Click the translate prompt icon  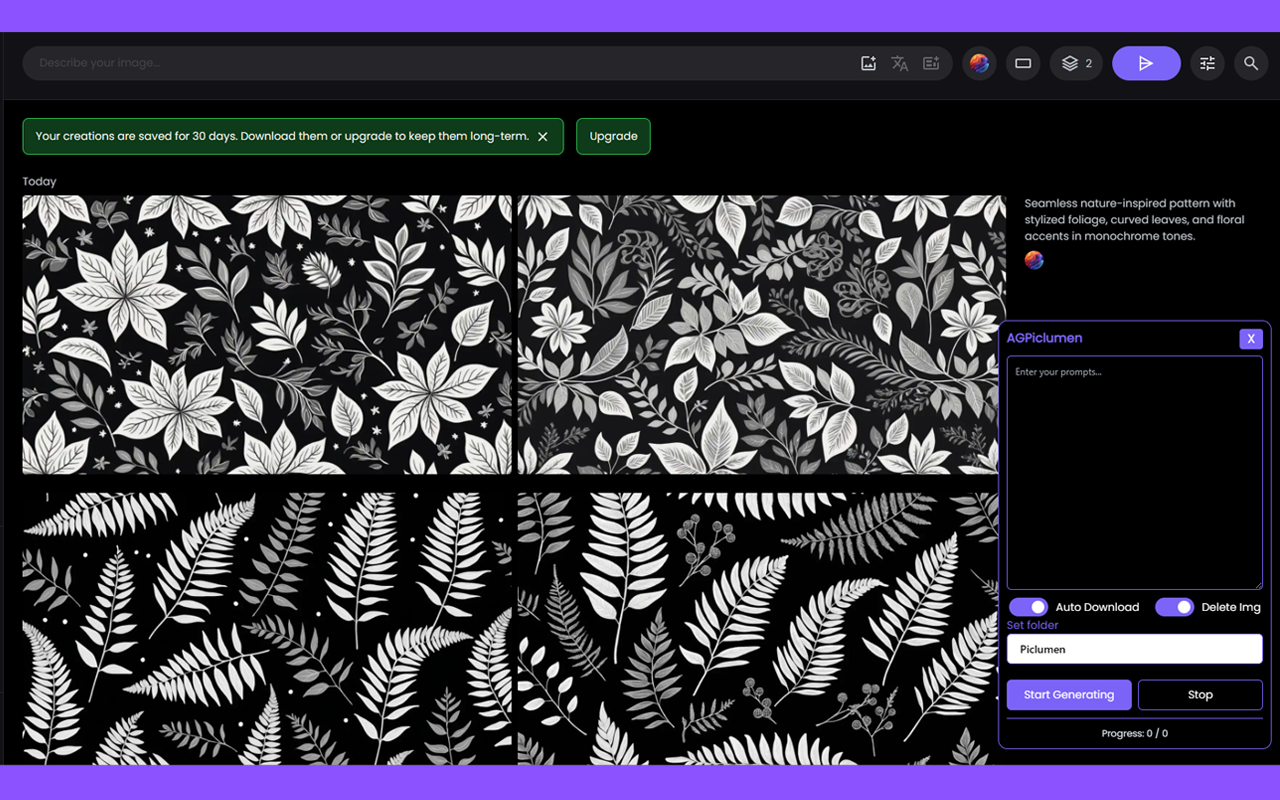coord(899,63)
